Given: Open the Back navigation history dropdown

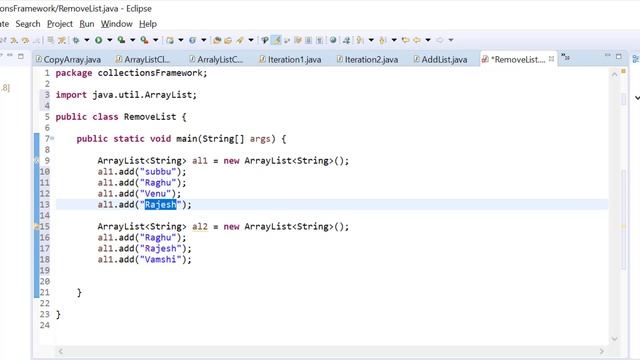Looking at the screenshot, I should [x=428, y=40].
